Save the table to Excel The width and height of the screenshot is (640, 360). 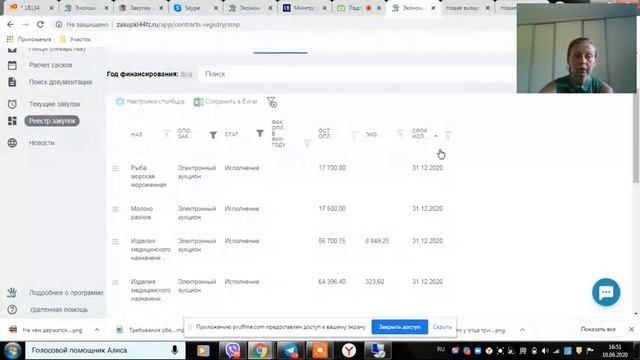tap(226, 102)
